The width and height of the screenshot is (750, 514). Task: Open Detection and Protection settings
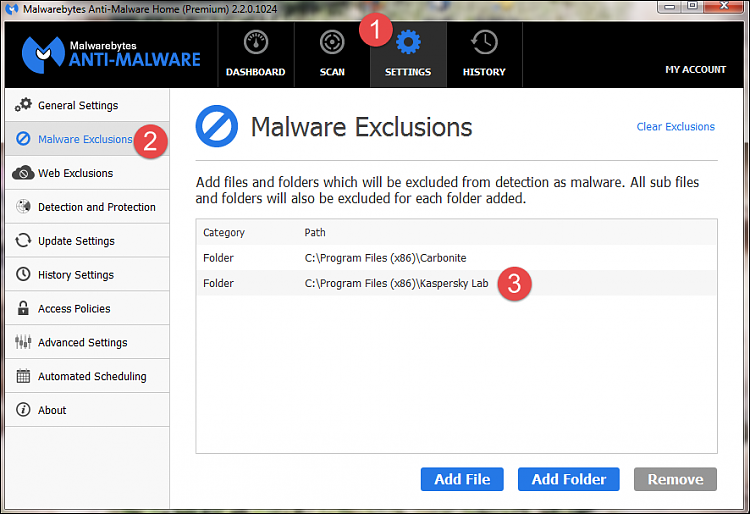(x=87, y=207)
